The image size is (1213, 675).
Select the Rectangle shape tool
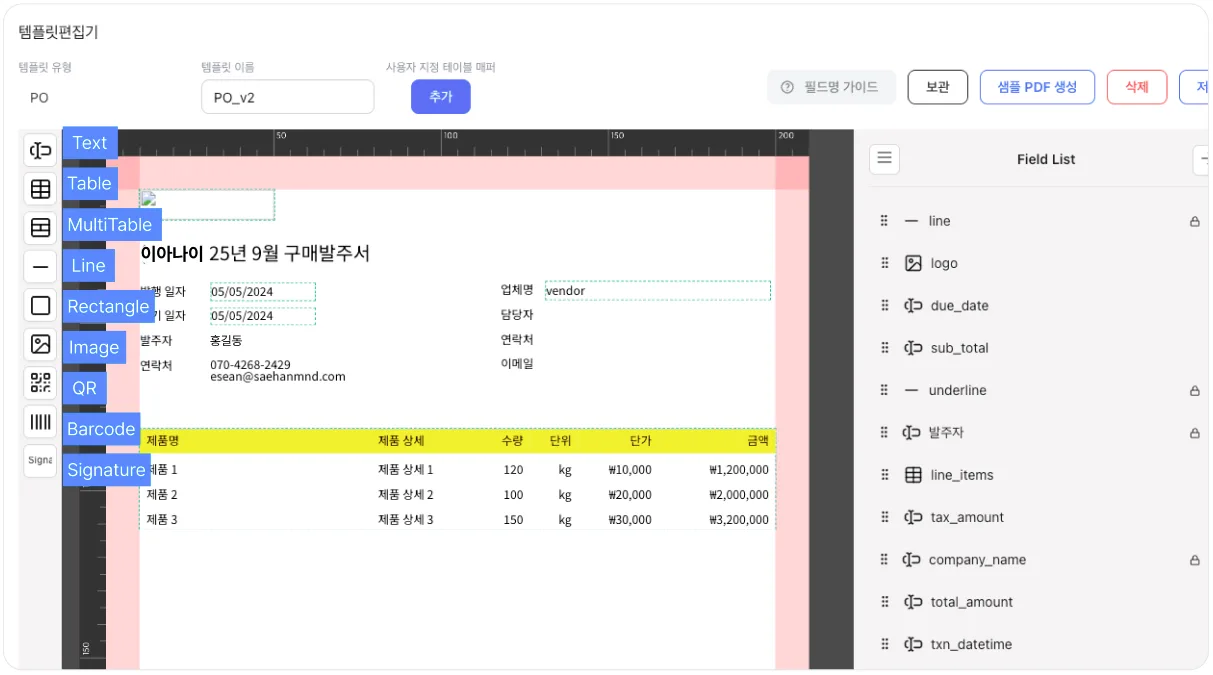click(x=40, y=305)
